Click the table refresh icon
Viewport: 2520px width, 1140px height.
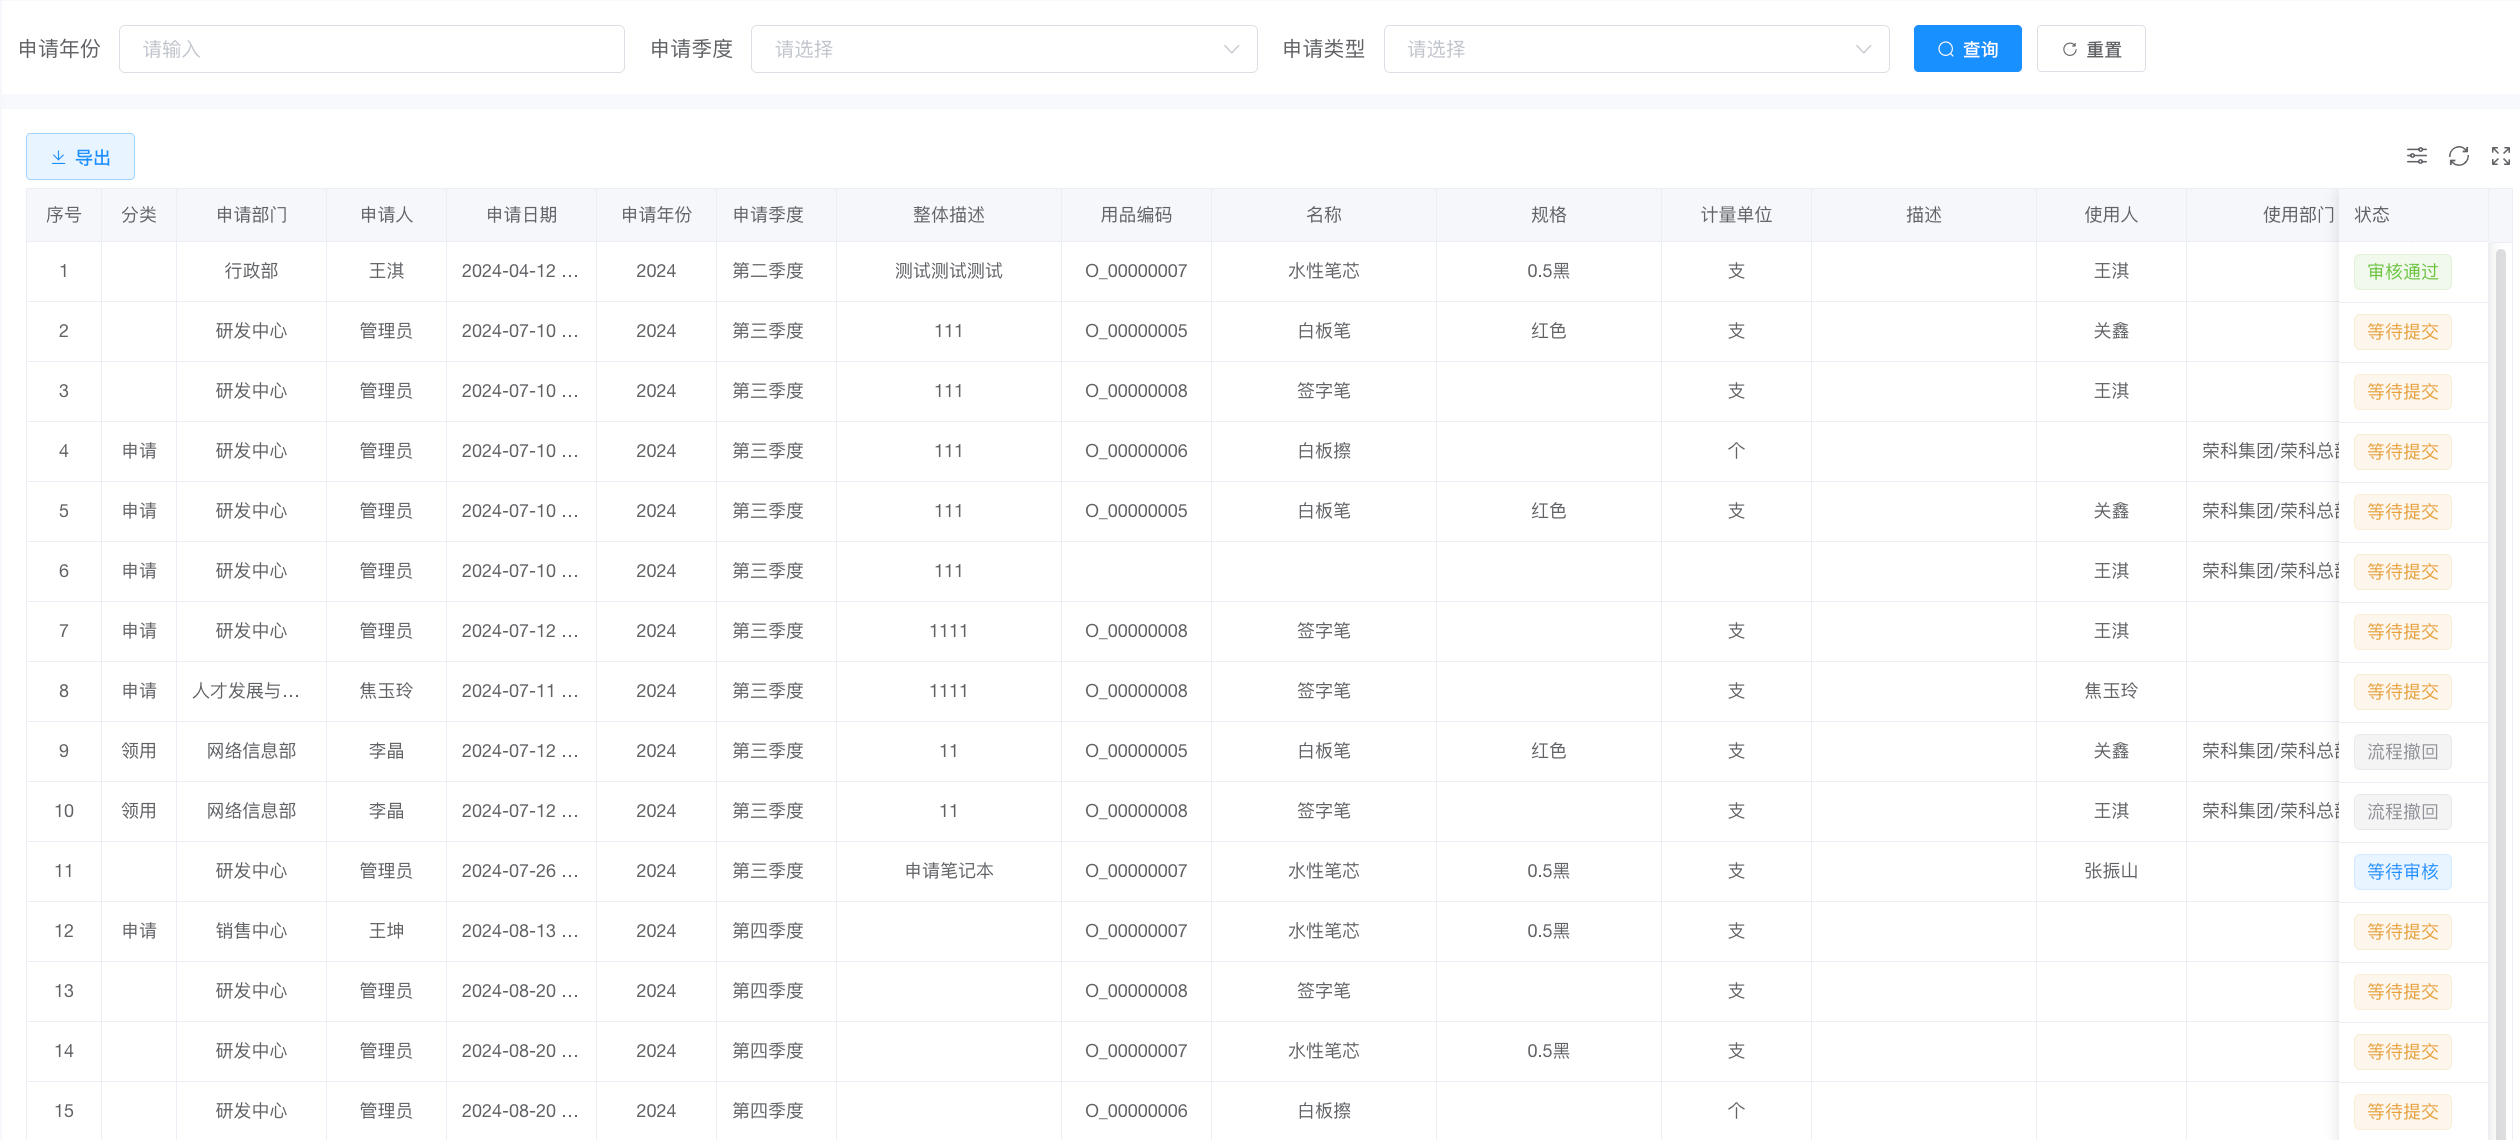(2458, 156)
